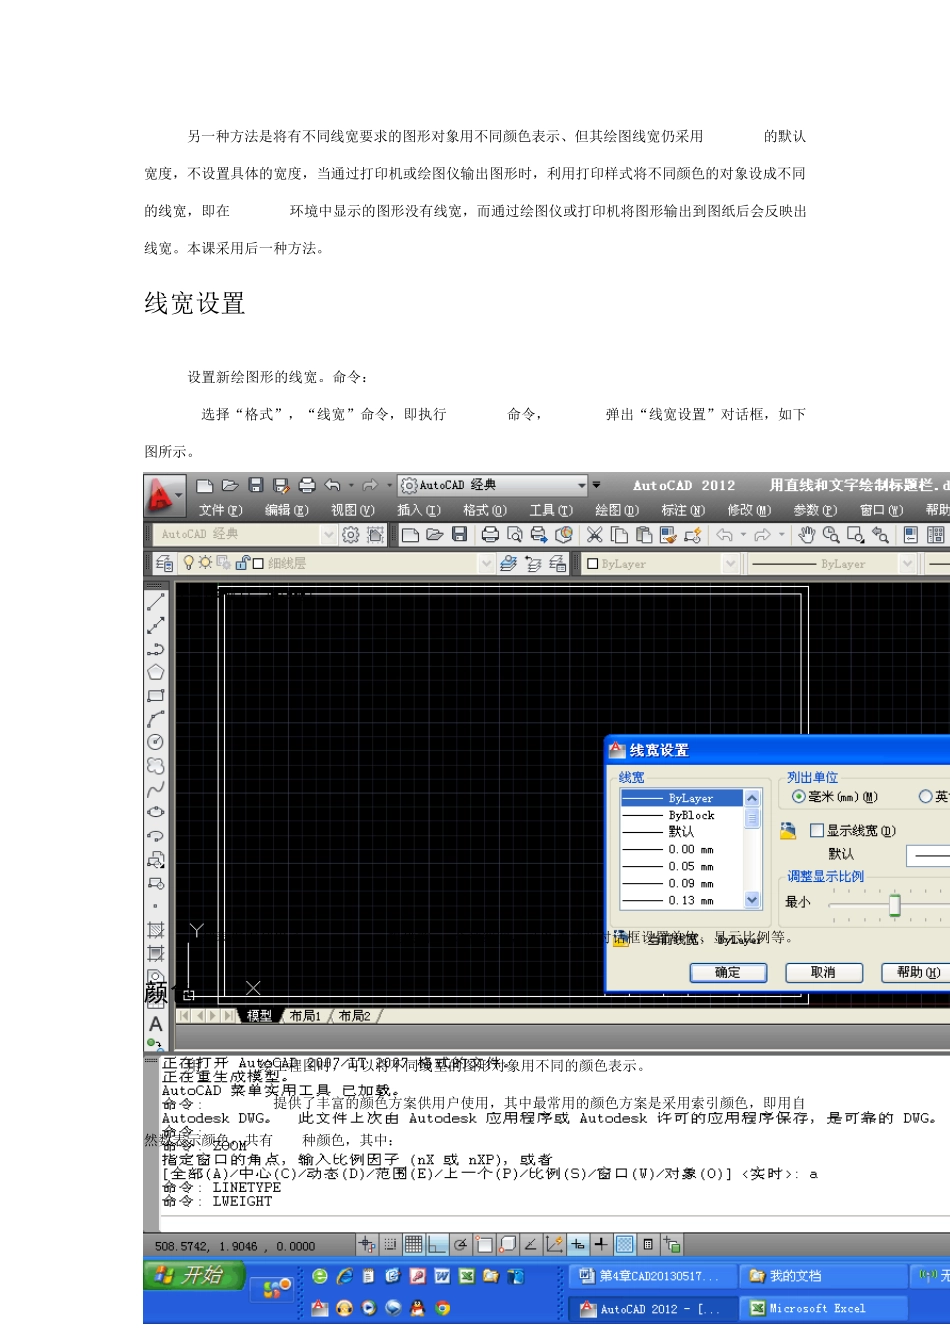The image size is (950, 1344).
Task: Select the Polygon tool
Action: [156, 672]
